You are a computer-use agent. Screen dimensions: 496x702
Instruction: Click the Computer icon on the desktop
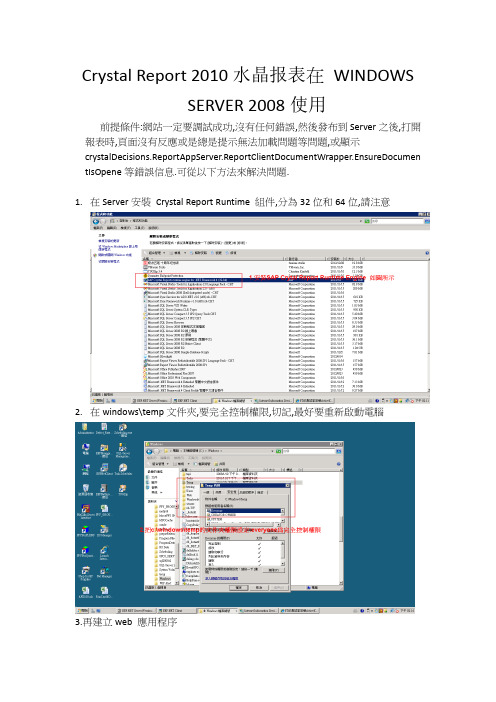coord(86,448)
